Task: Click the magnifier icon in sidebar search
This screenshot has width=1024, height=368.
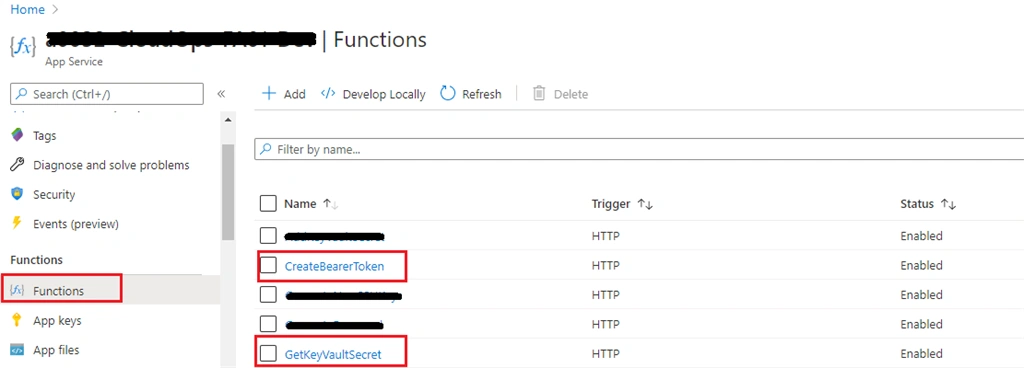Action: (x=23, y=94)
